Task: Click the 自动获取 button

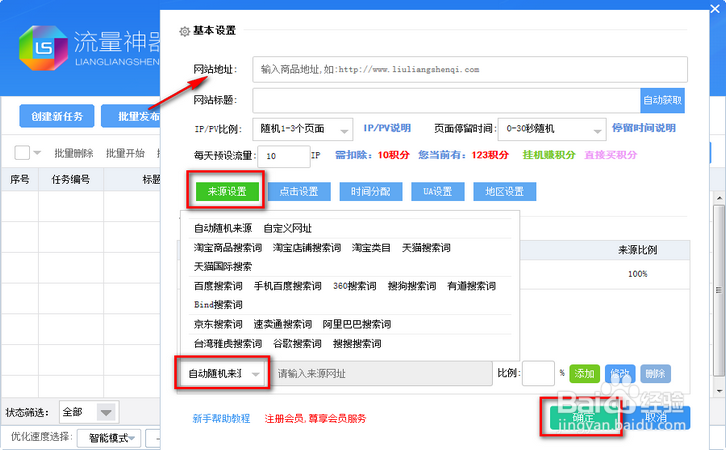Action: pyautogui.click(x=663, y=100)
